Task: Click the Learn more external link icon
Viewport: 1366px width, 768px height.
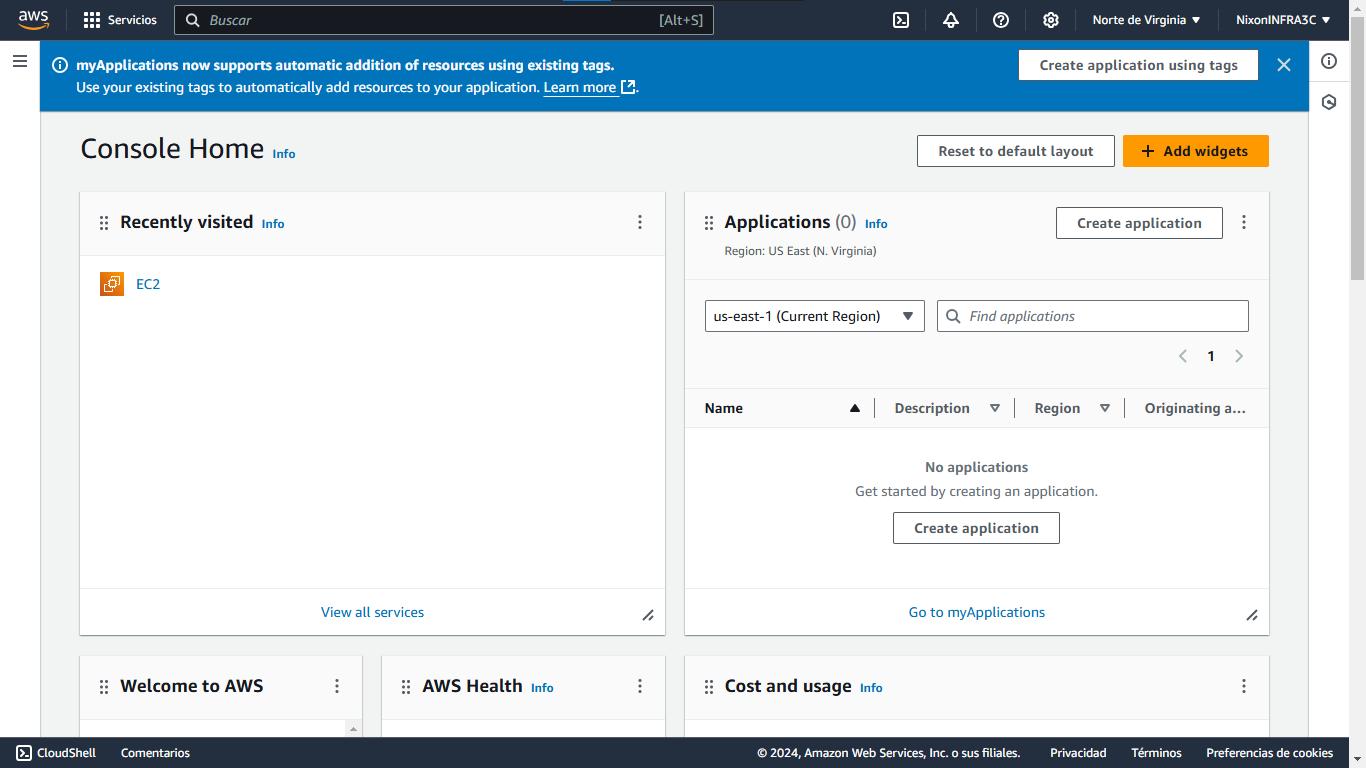Action: pyautogui.click(x=628, y=87)
